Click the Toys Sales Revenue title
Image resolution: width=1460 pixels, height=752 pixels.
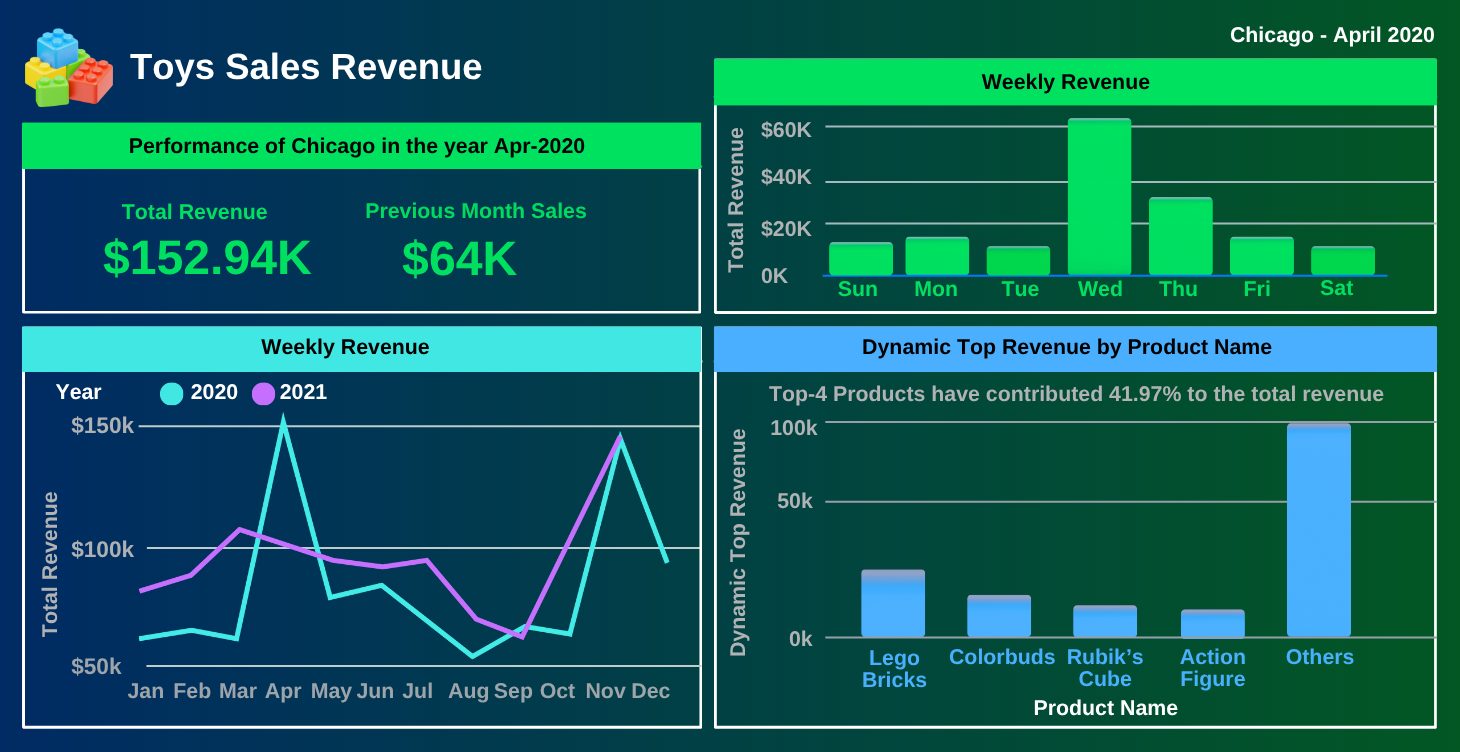(x=306, y=67)
